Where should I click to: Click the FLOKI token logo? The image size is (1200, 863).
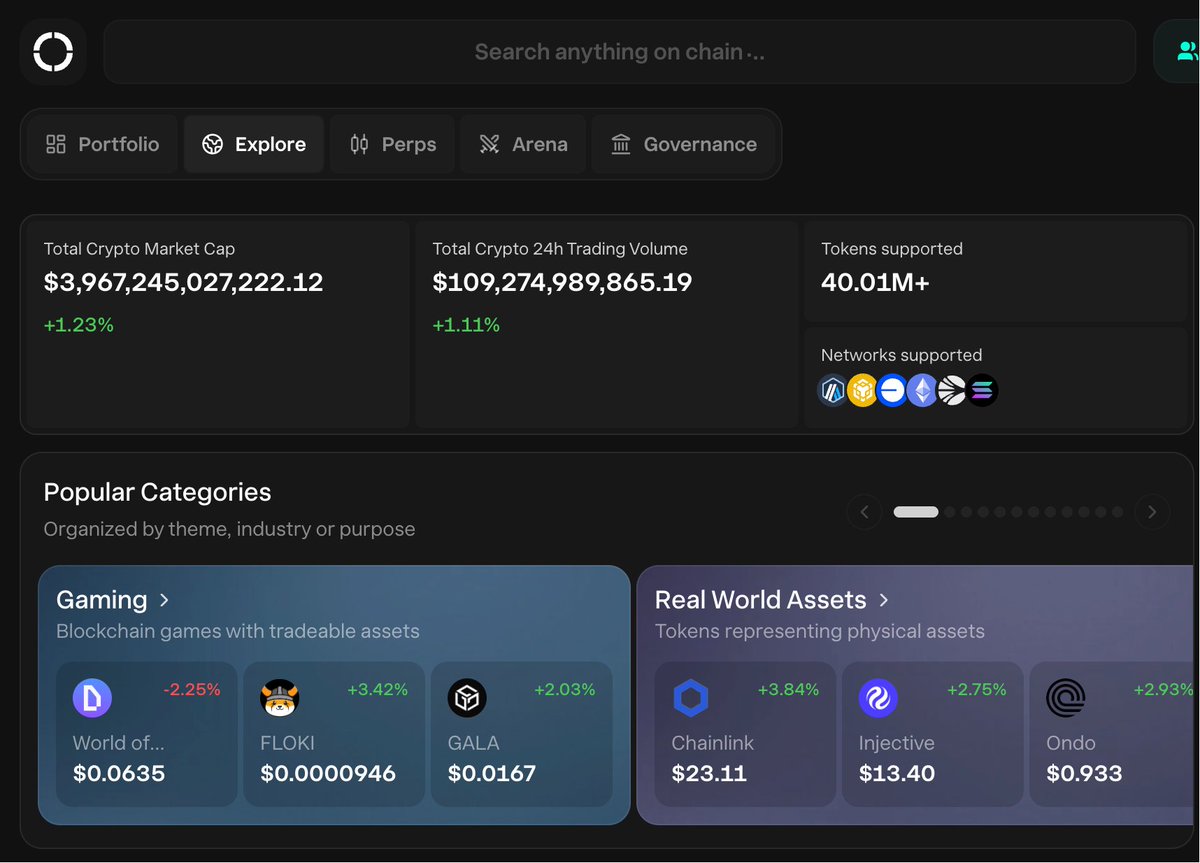pyautogui.click(x=280, y=698)
